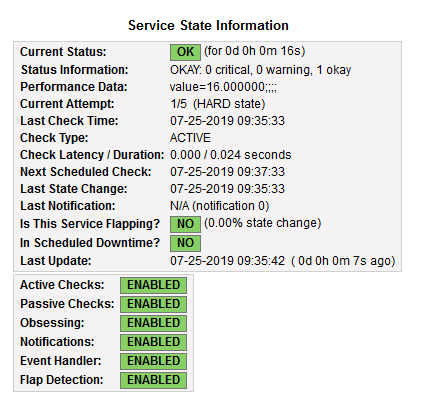
Task: Select the Status Information text value
Action: click(x=260, y=70)
